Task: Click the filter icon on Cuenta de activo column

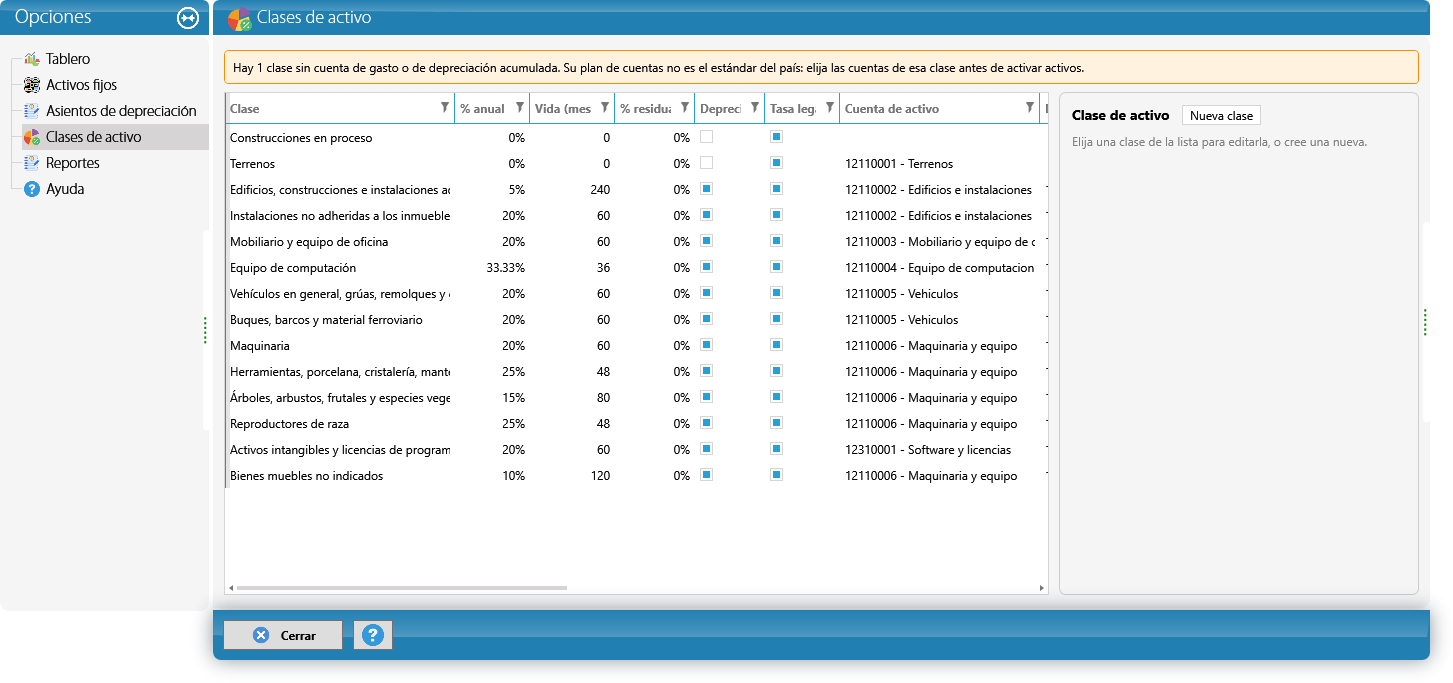Action: click(1030, 108)
